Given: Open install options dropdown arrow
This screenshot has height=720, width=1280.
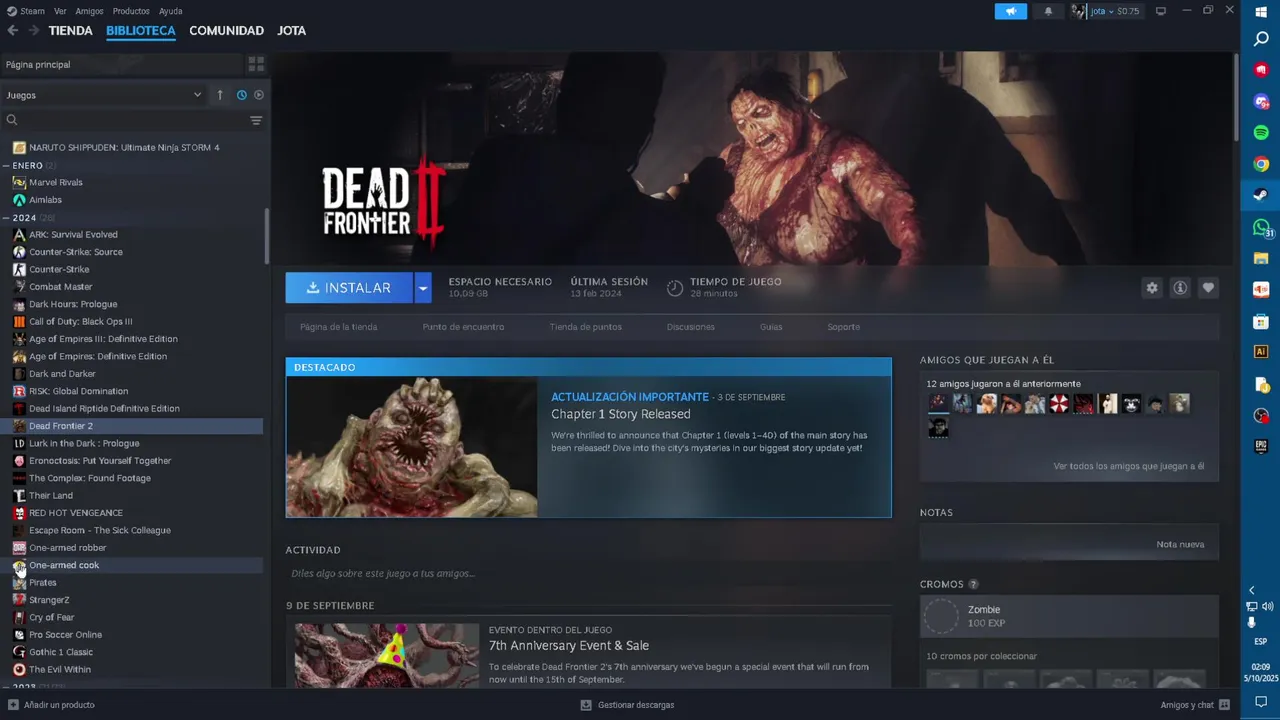Looking at the screenshot, I should (423, 288).
